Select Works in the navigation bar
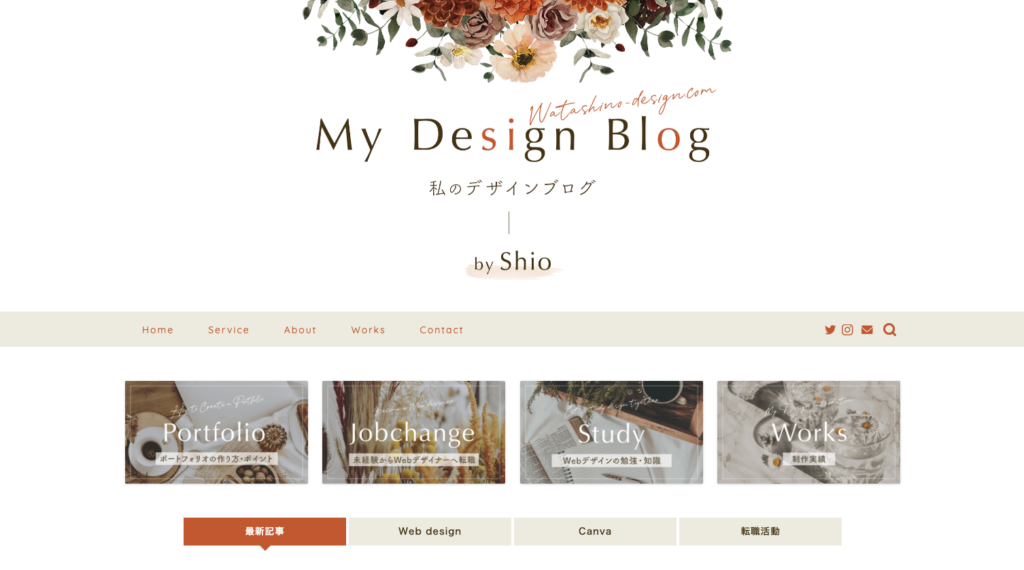1024x570 pixels. tap(368, 330)
